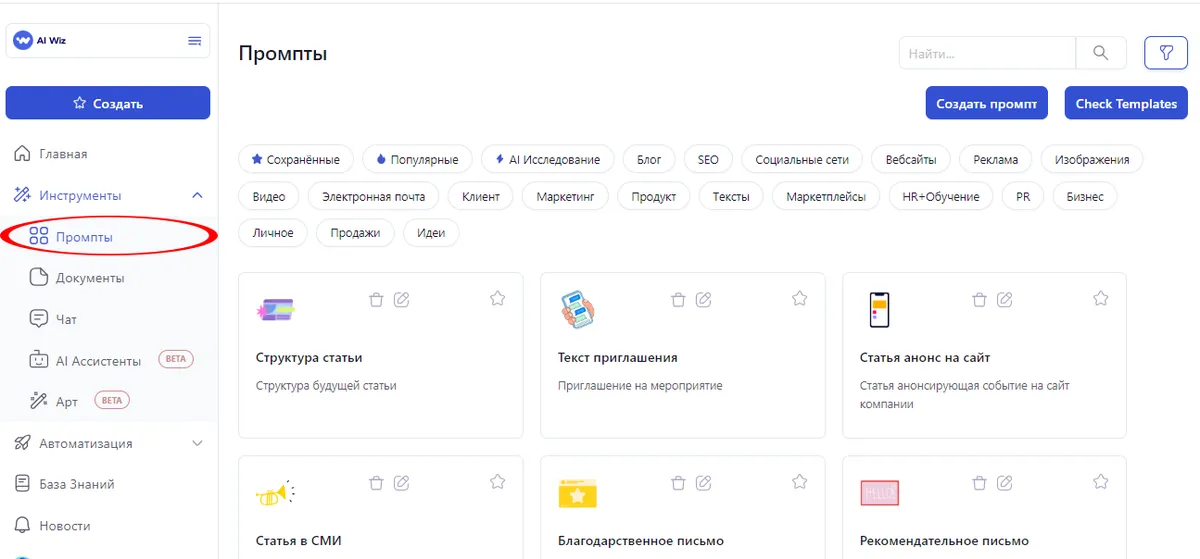This screenshot has width=1200, height=559.
Task: Delete the Благодарственное письмо prompt
Action: [678, 483]
